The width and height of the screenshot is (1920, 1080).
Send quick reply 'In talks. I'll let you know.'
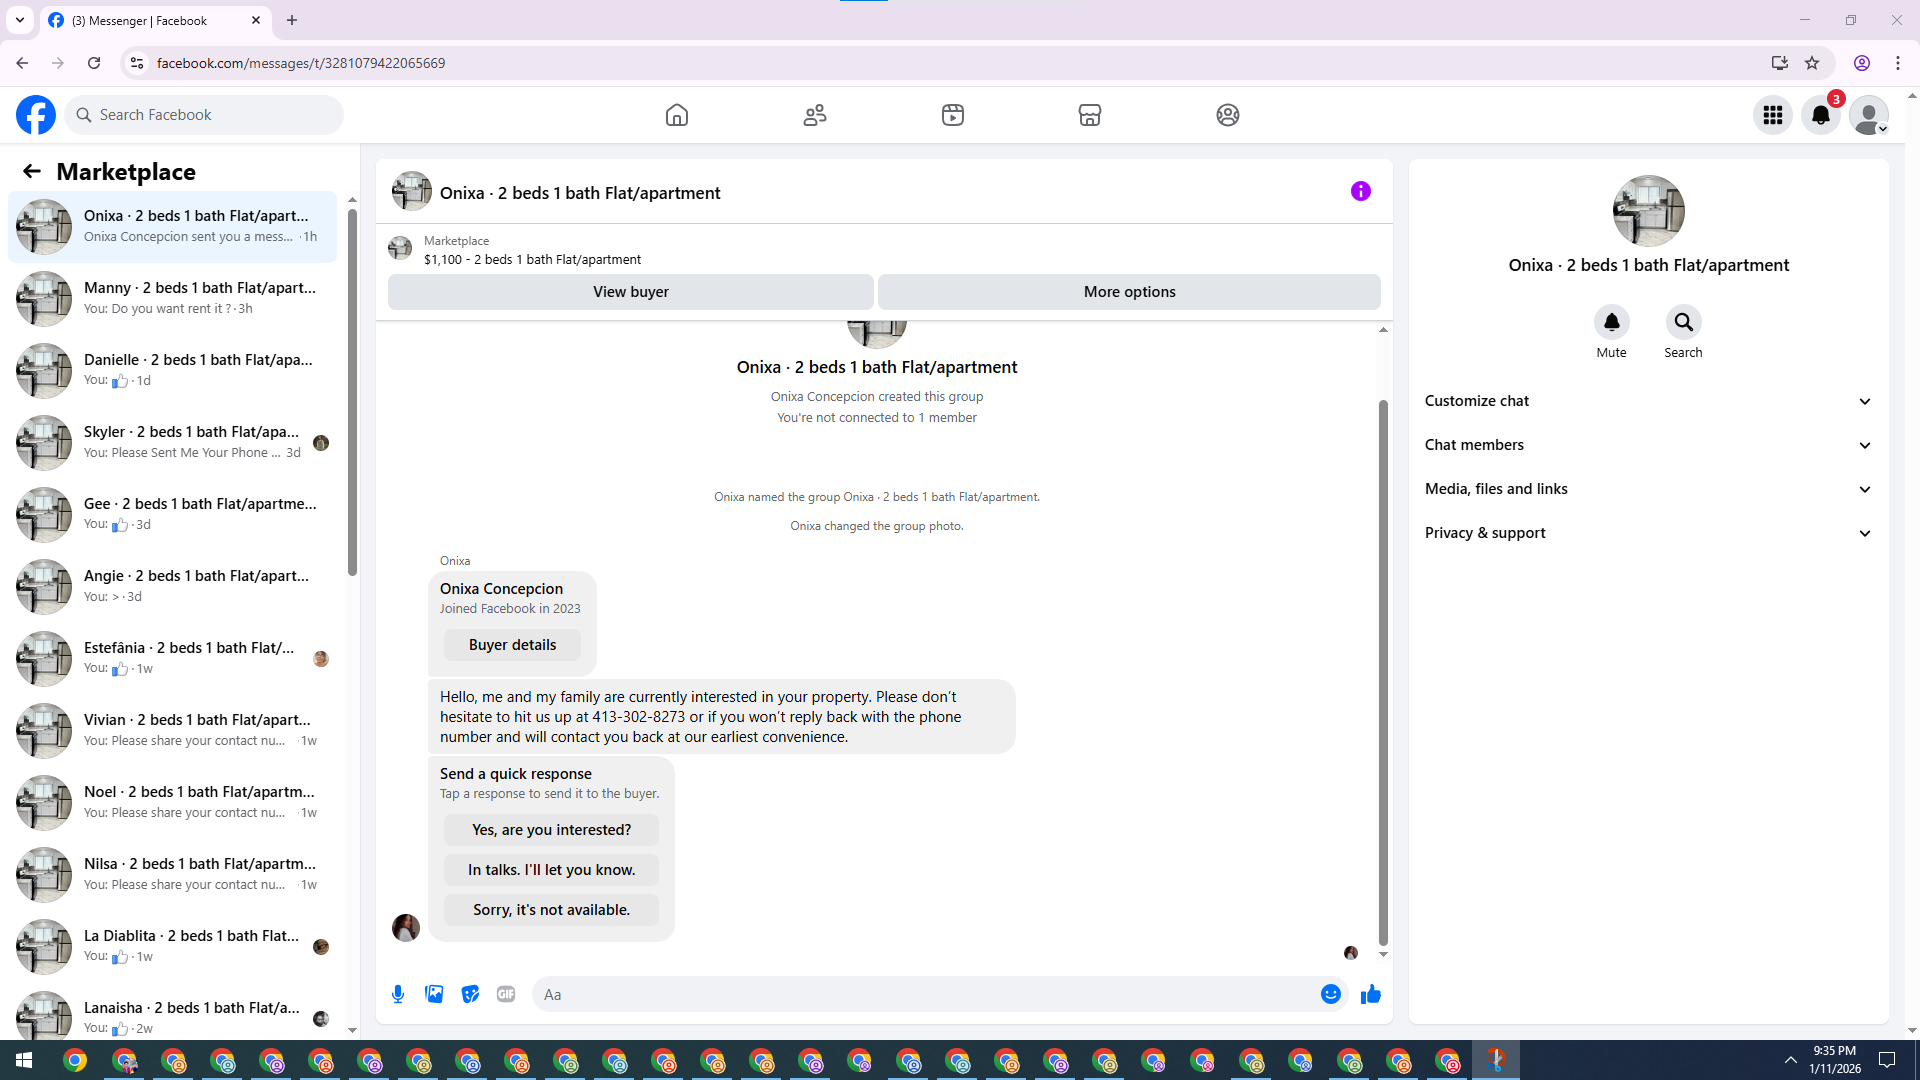(551, 870)
